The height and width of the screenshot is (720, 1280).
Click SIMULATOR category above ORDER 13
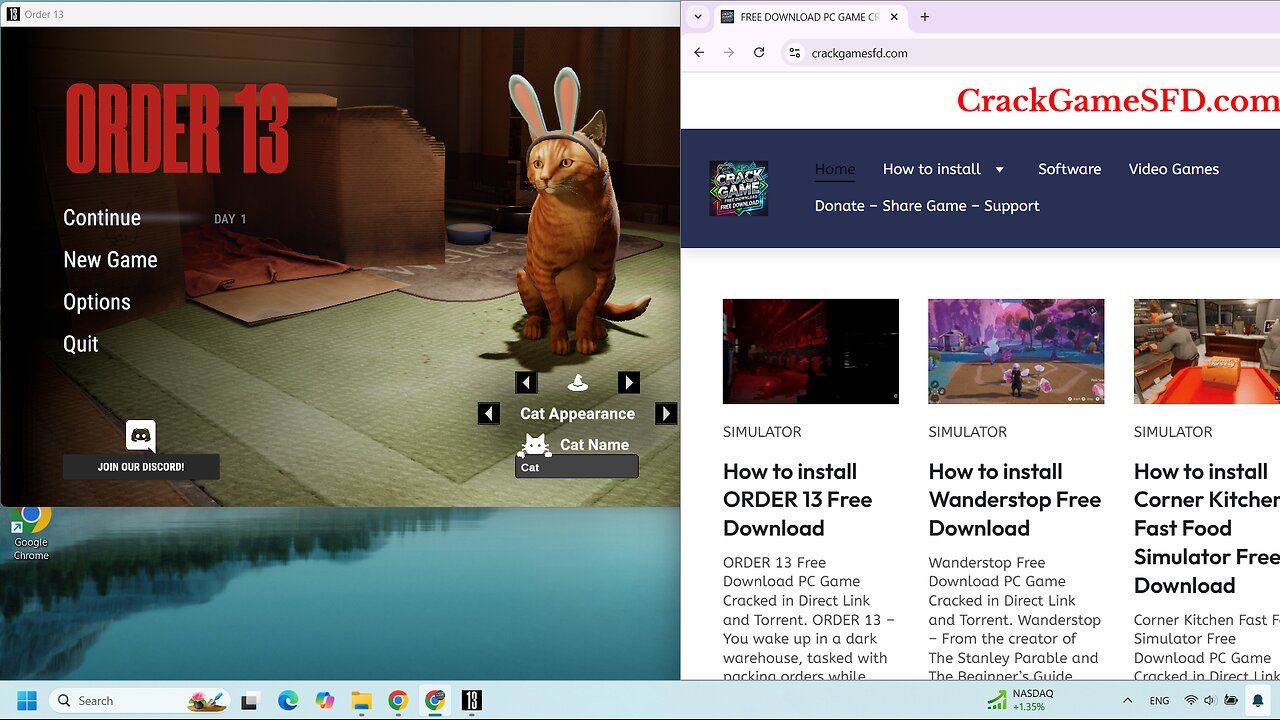pos(762,432)
